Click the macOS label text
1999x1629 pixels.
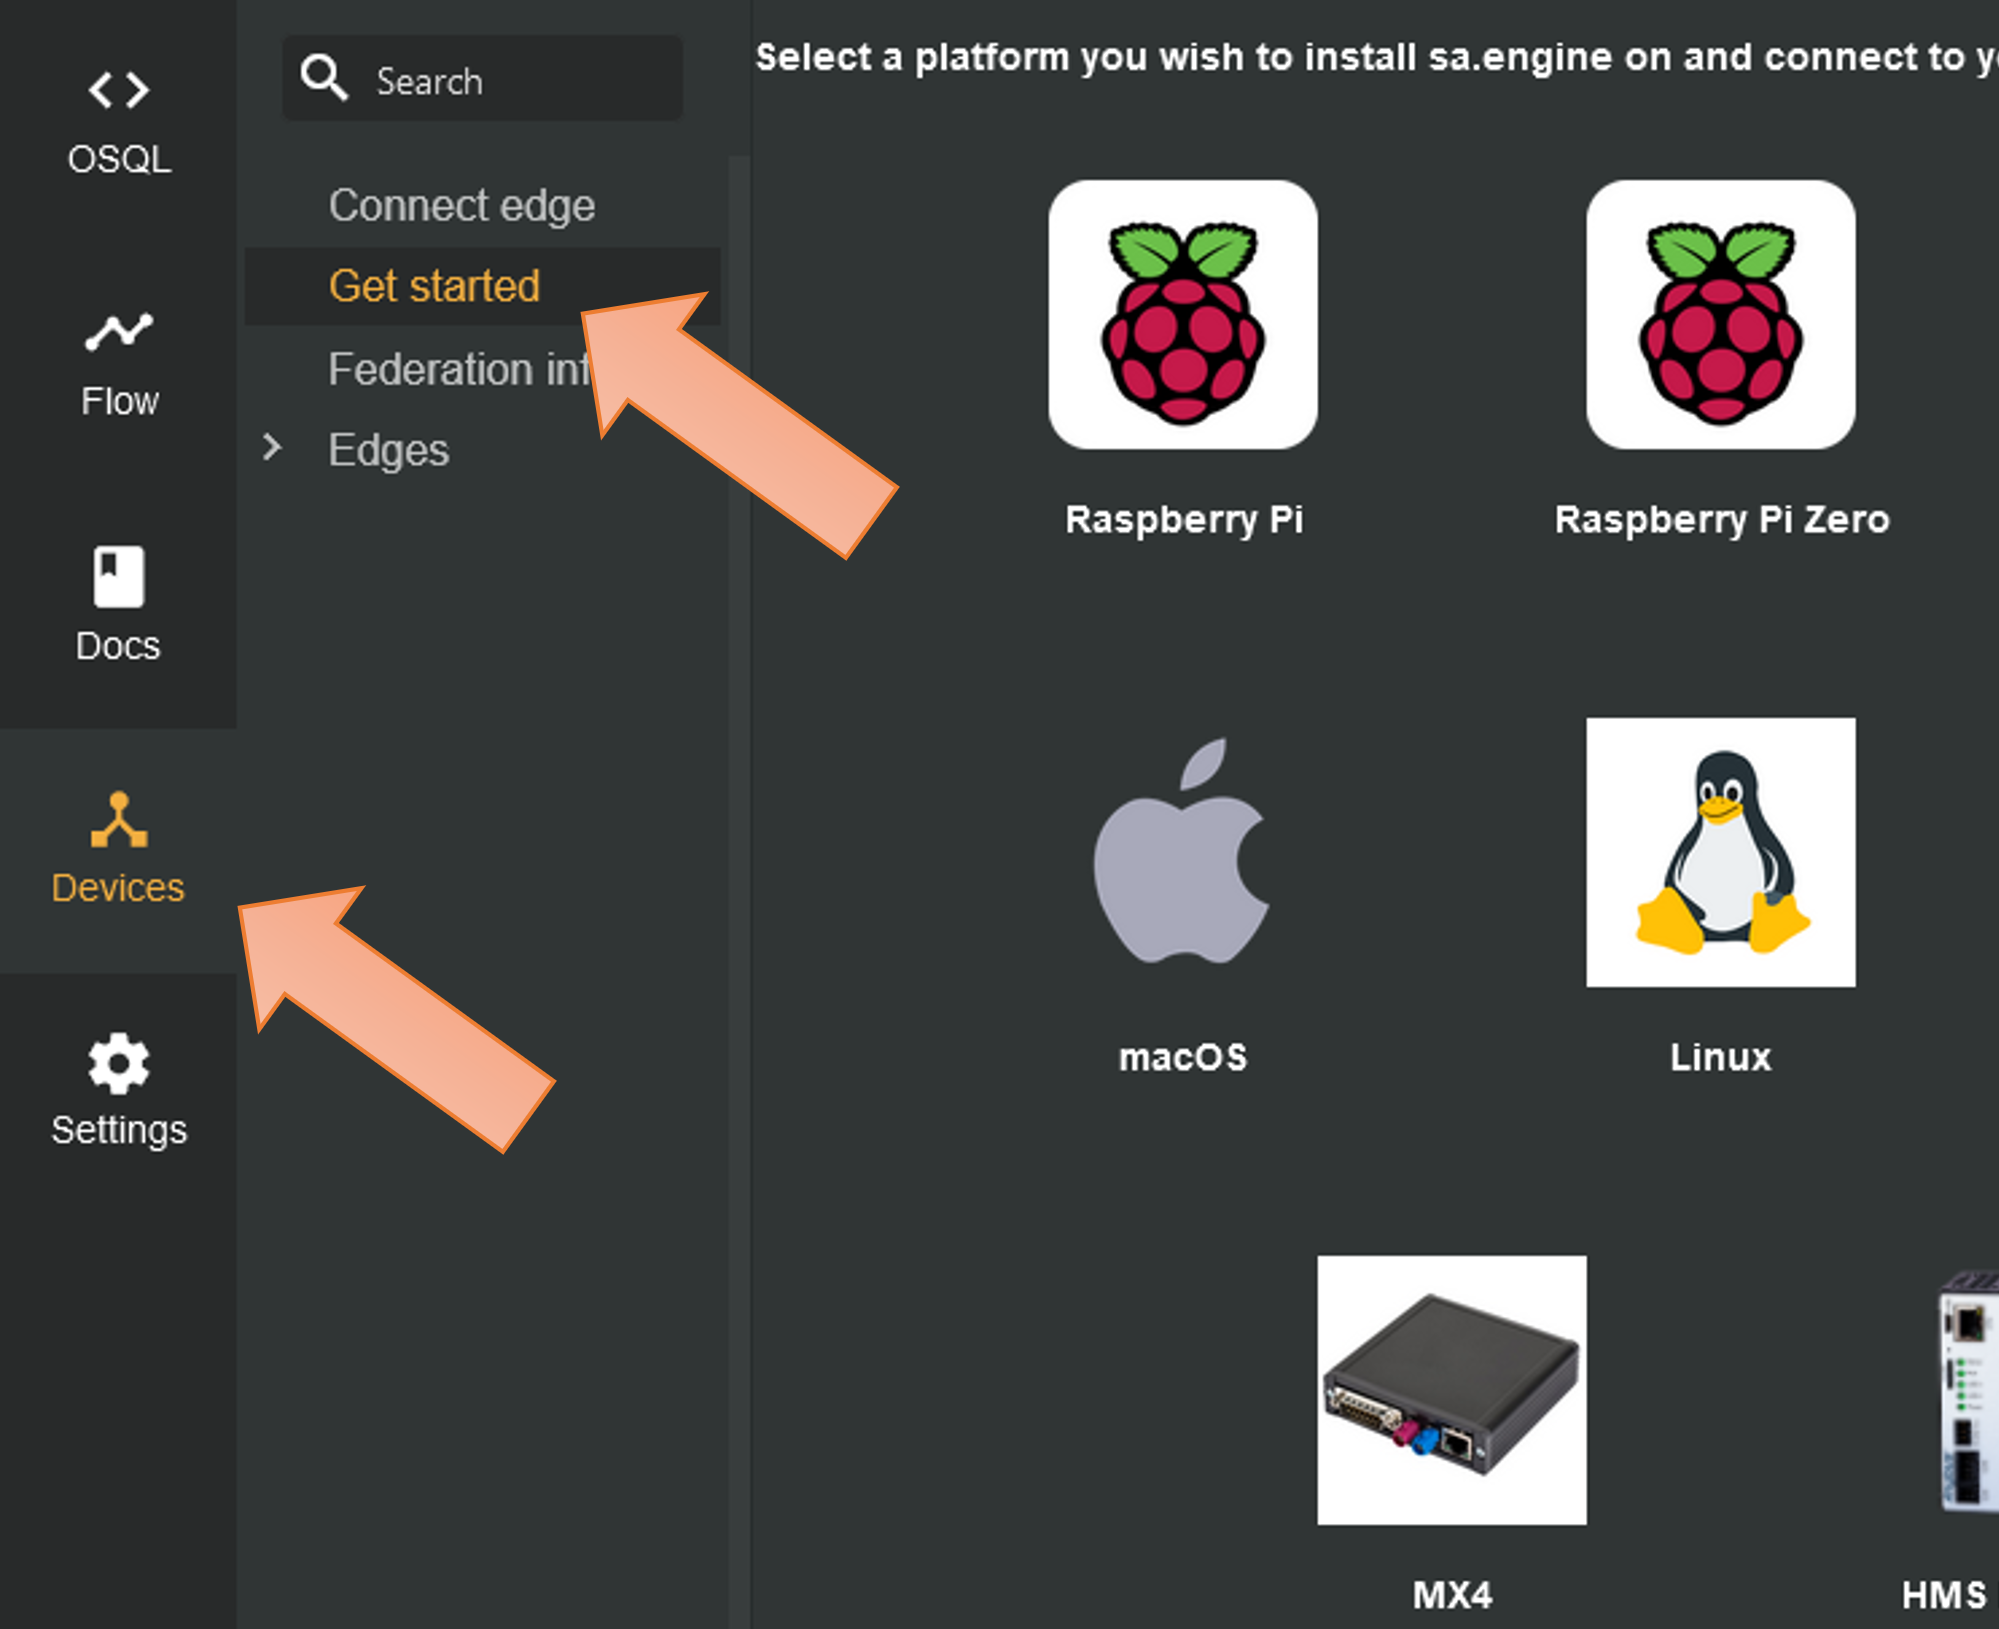pyautogui.click(x=1183, y=1057)
